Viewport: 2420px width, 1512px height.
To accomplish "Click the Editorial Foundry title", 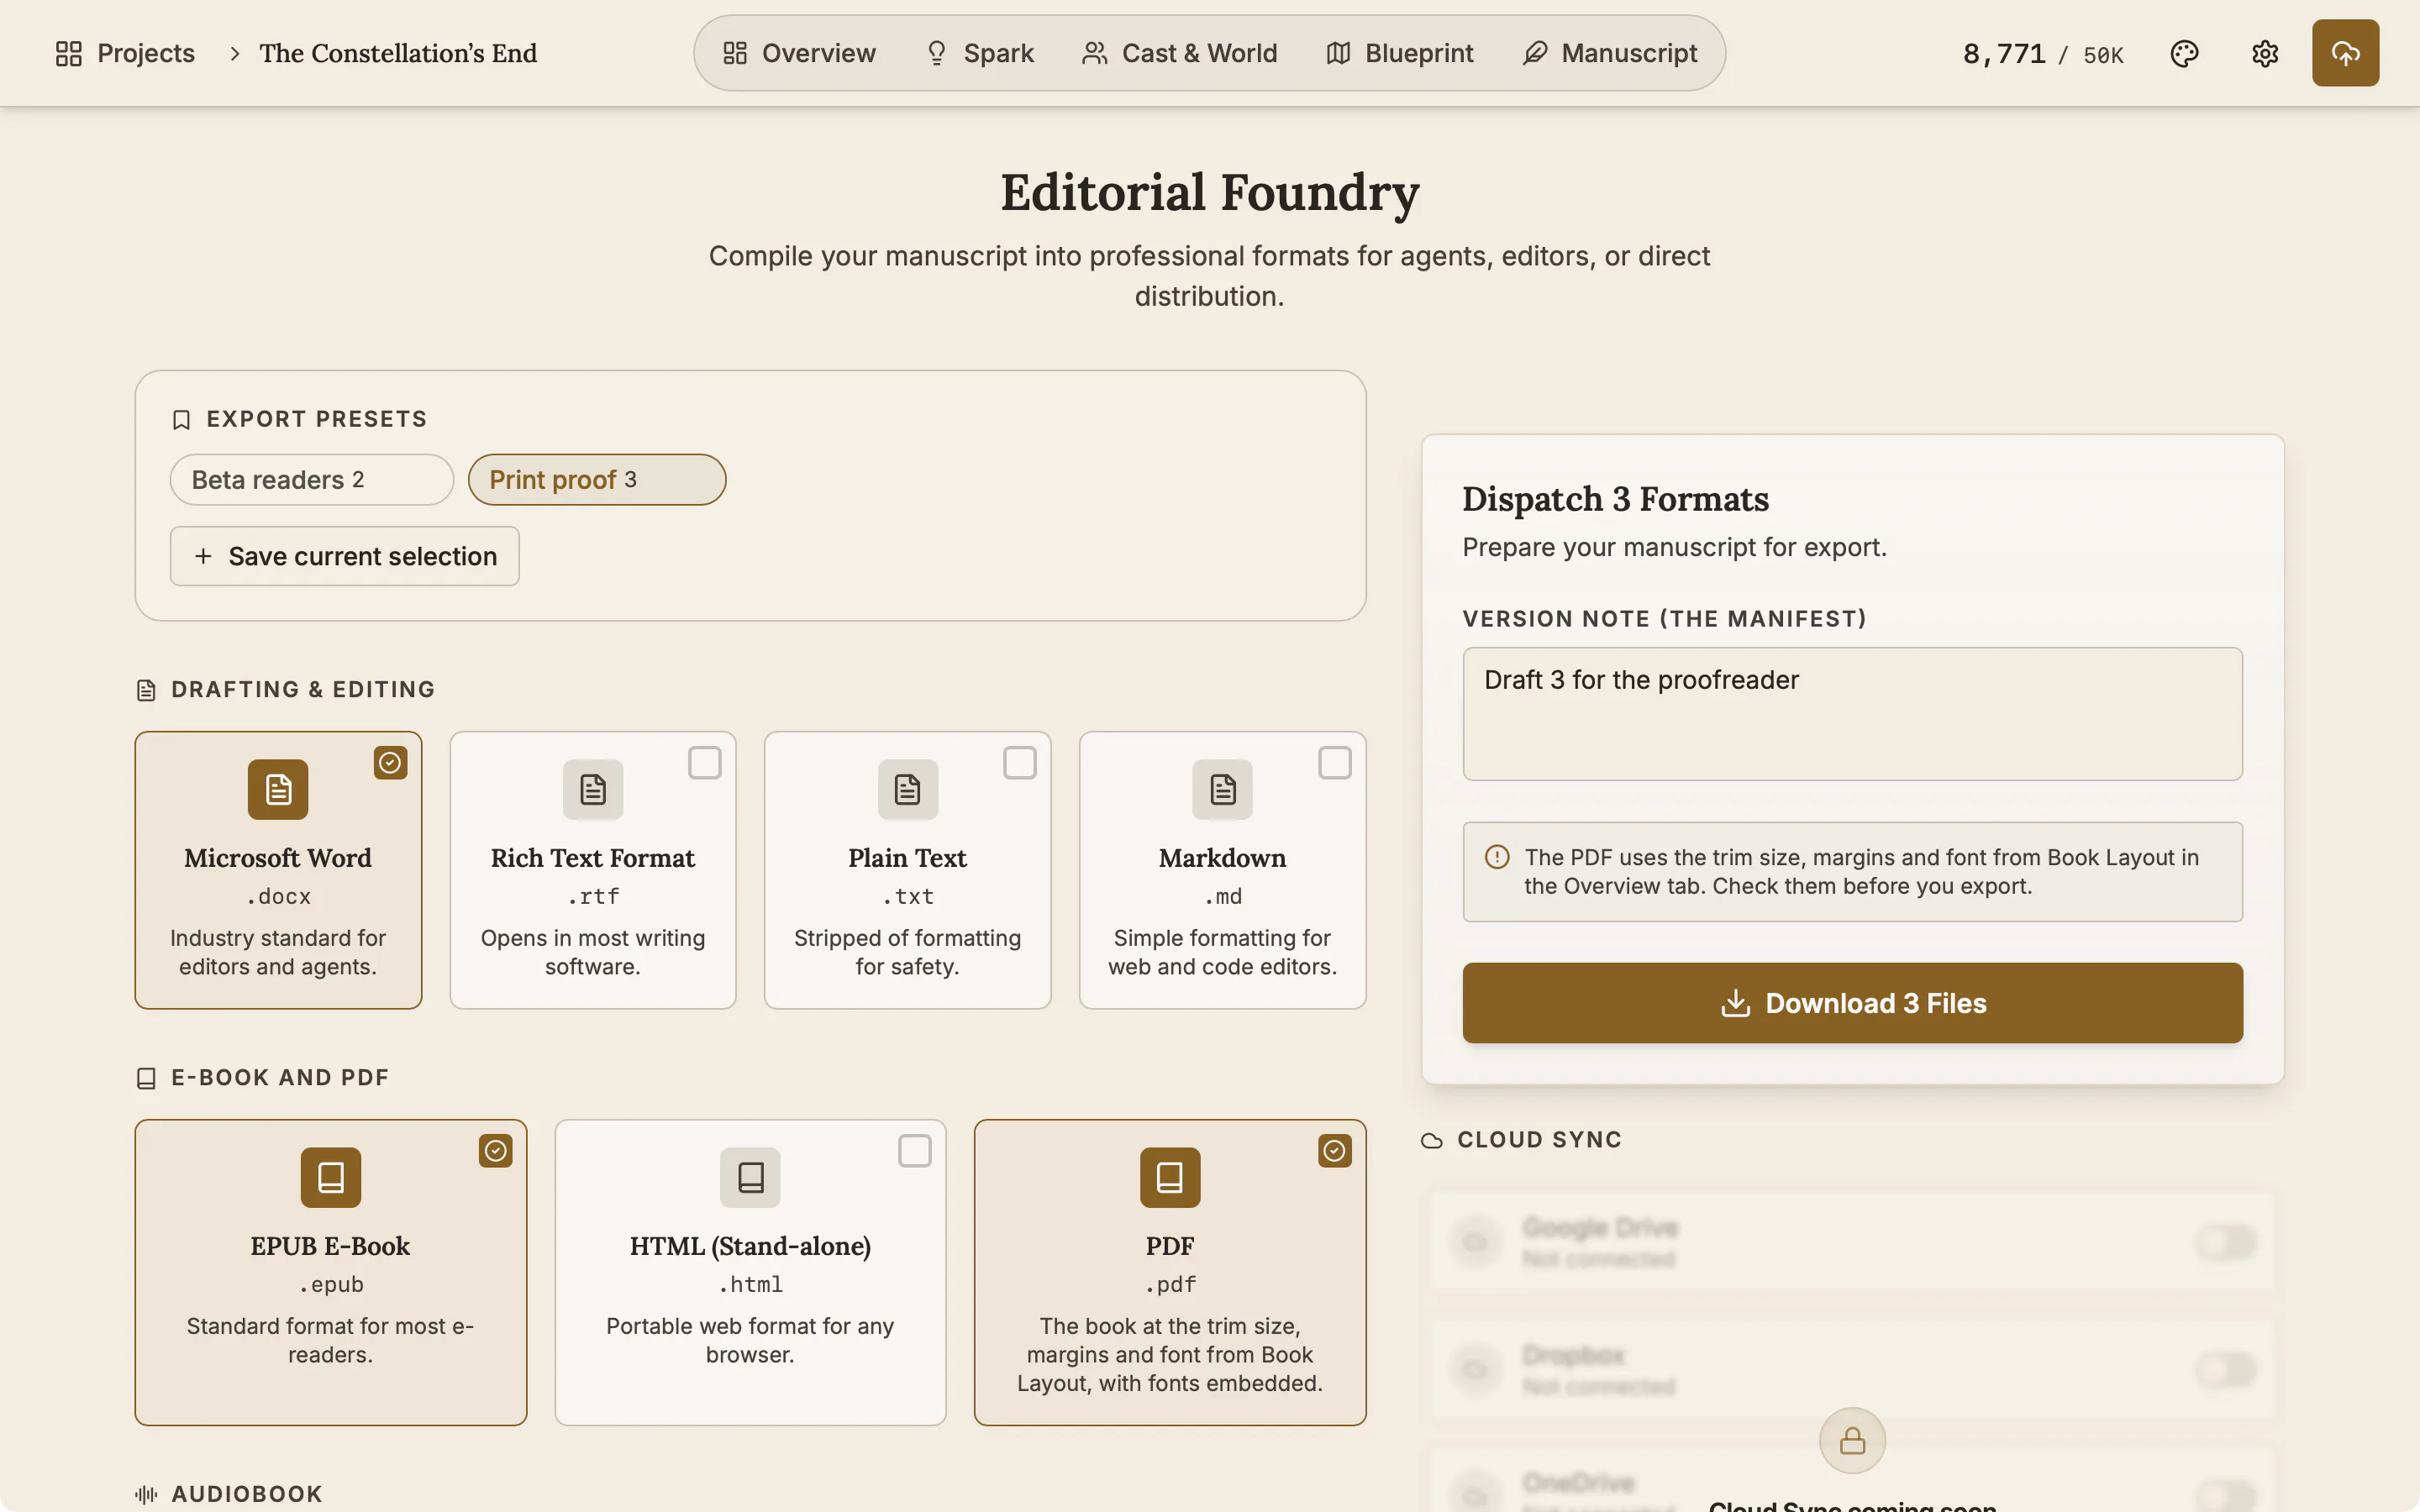I will (x=1210, y=192).
